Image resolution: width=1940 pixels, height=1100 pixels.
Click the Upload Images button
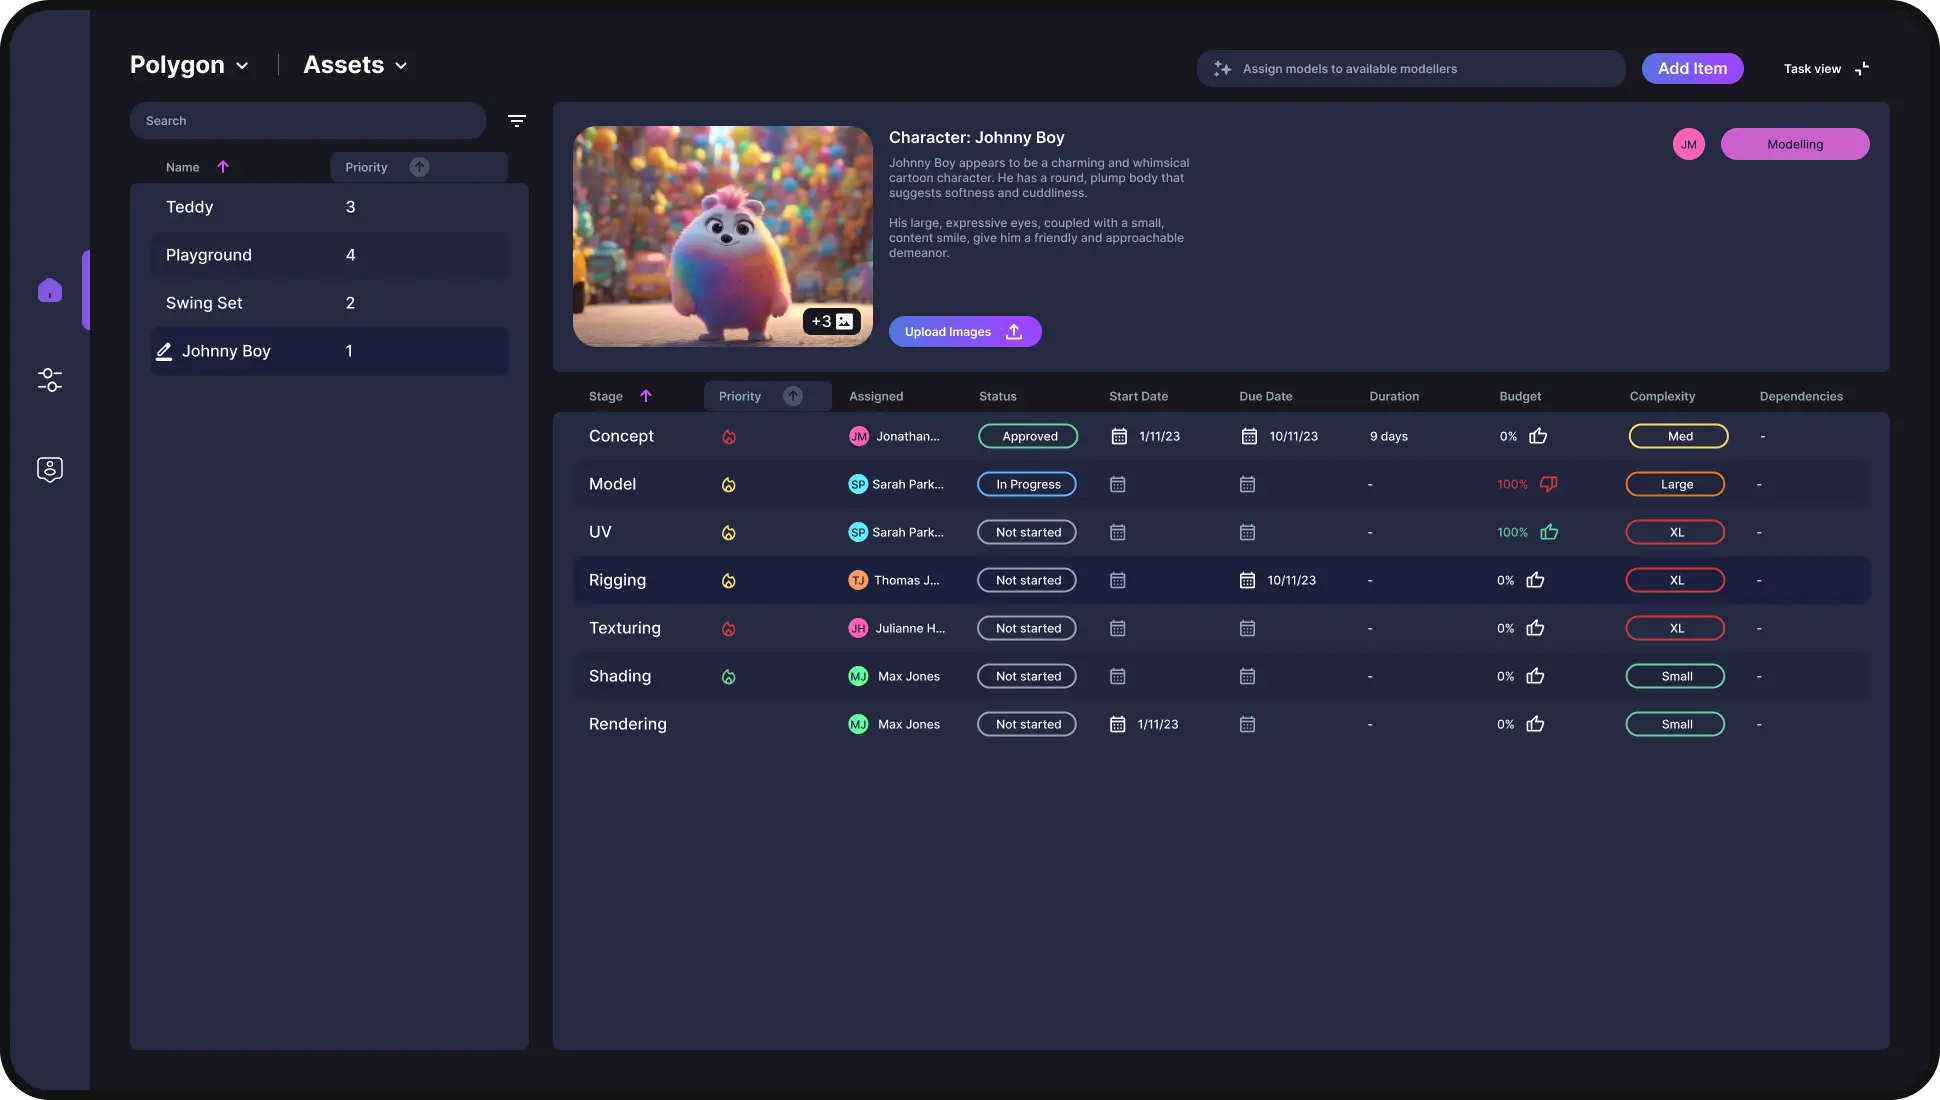[x=964, y=332]
